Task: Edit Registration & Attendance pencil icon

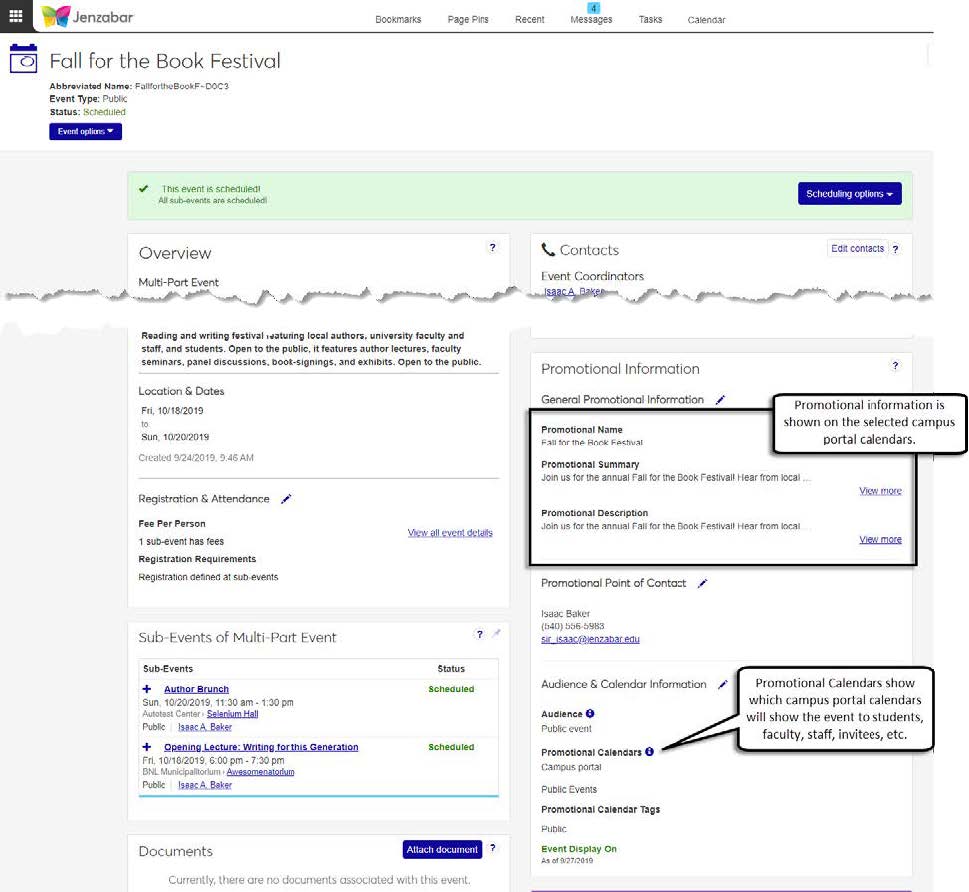Action: pyautogui.click(x=286, y=499)
